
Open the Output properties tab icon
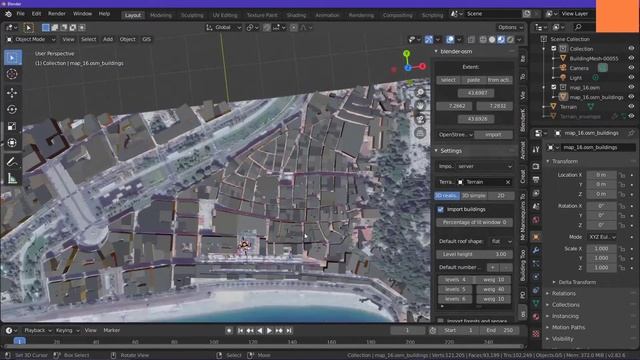pos(536,180)
